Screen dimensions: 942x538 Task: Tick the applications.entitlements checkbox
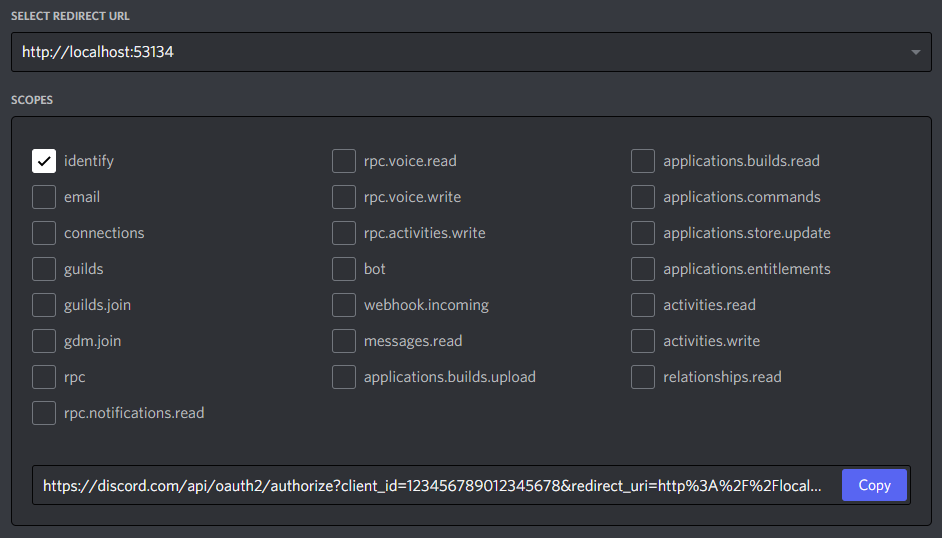(644, 269)
